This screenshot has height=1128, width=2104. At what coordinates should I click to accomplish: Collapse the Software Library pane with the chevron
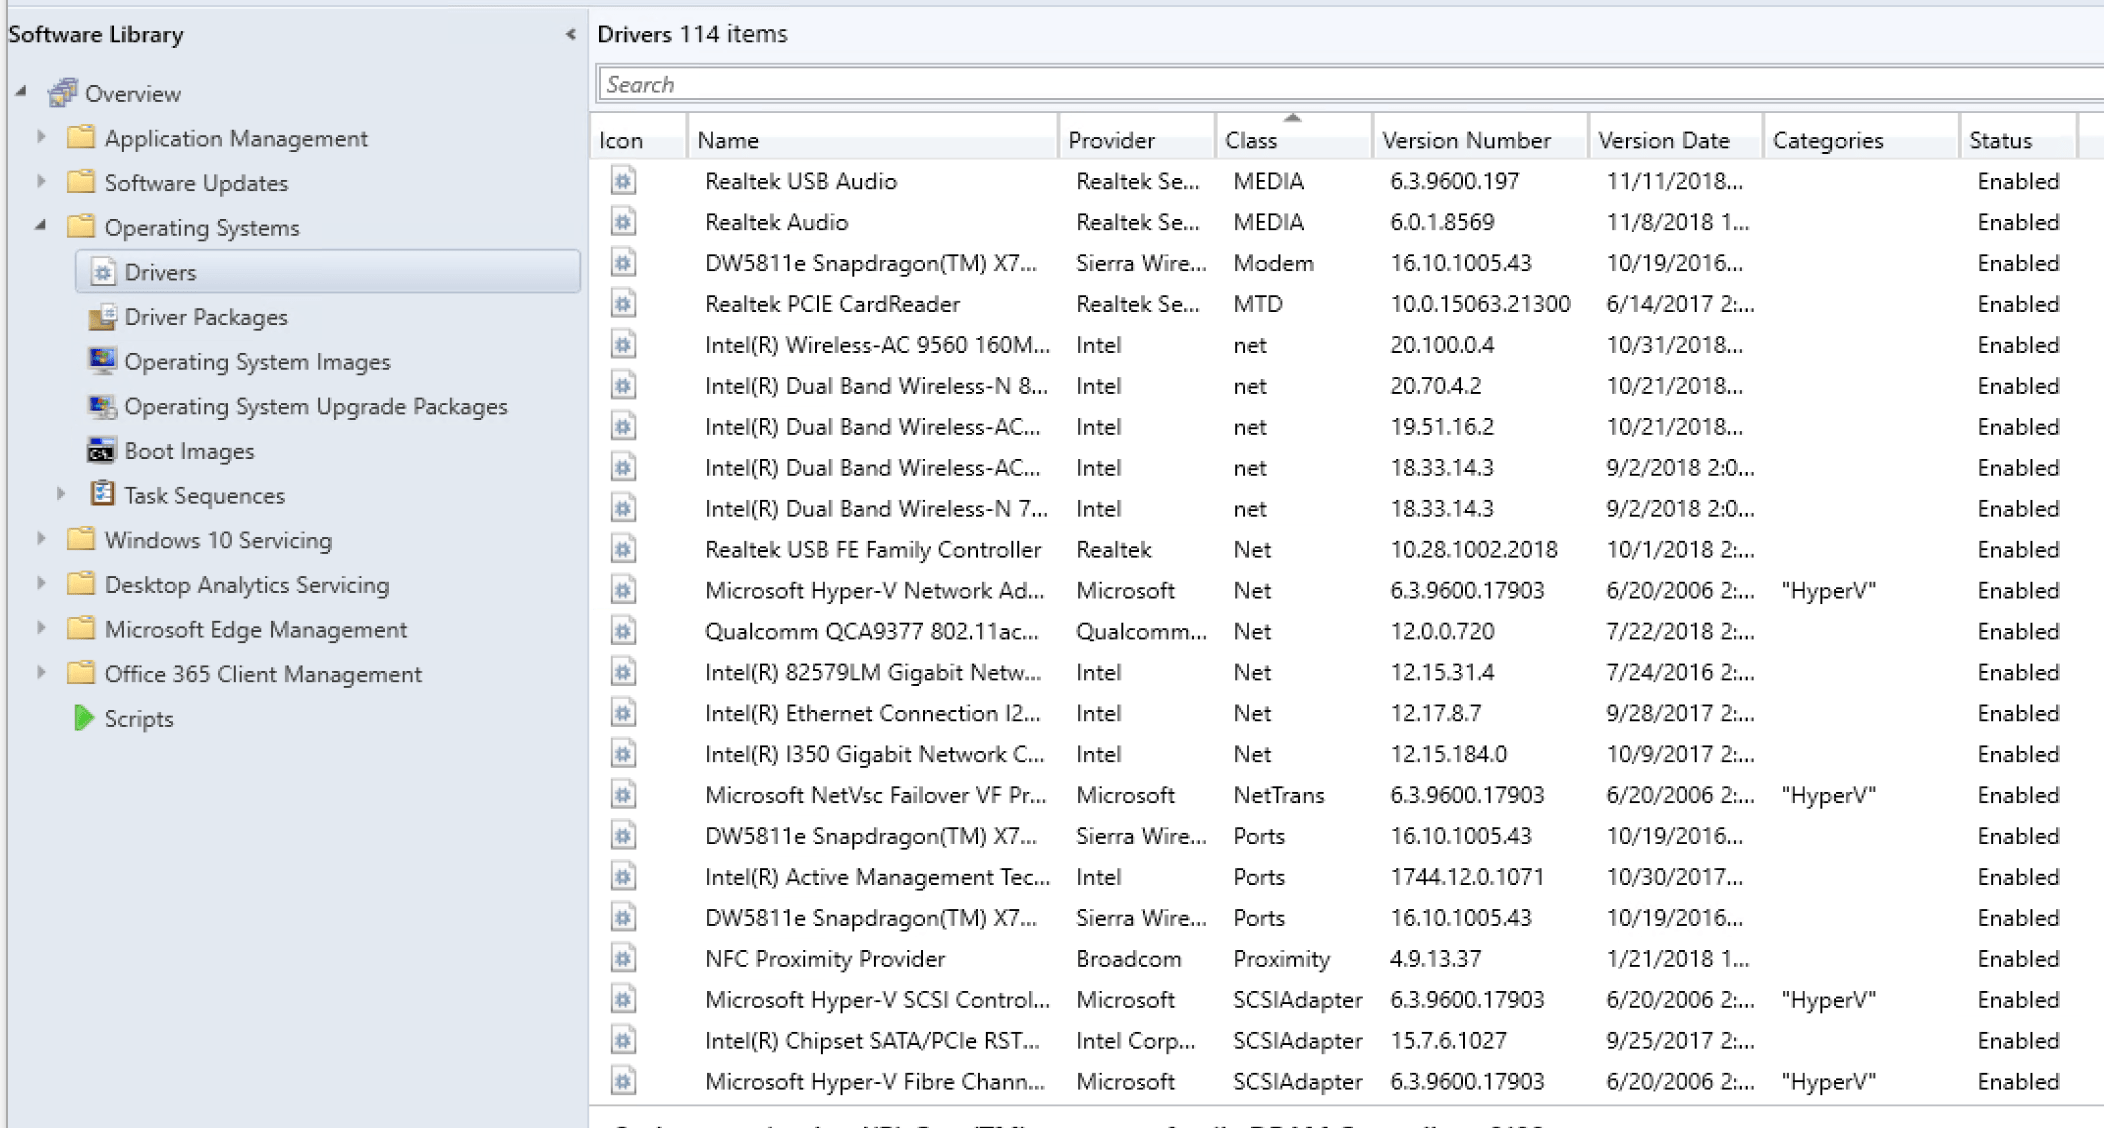coord(571,33)
